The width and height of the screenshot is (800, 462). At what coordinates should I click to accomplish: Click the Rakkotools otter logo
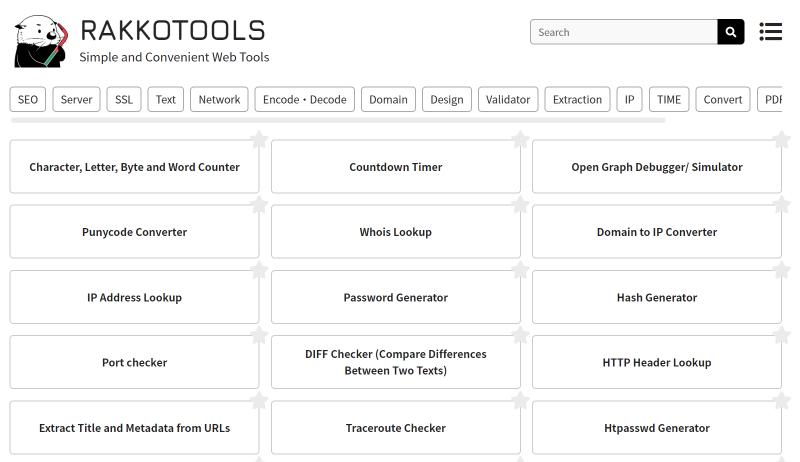click(x=41, y=41)
